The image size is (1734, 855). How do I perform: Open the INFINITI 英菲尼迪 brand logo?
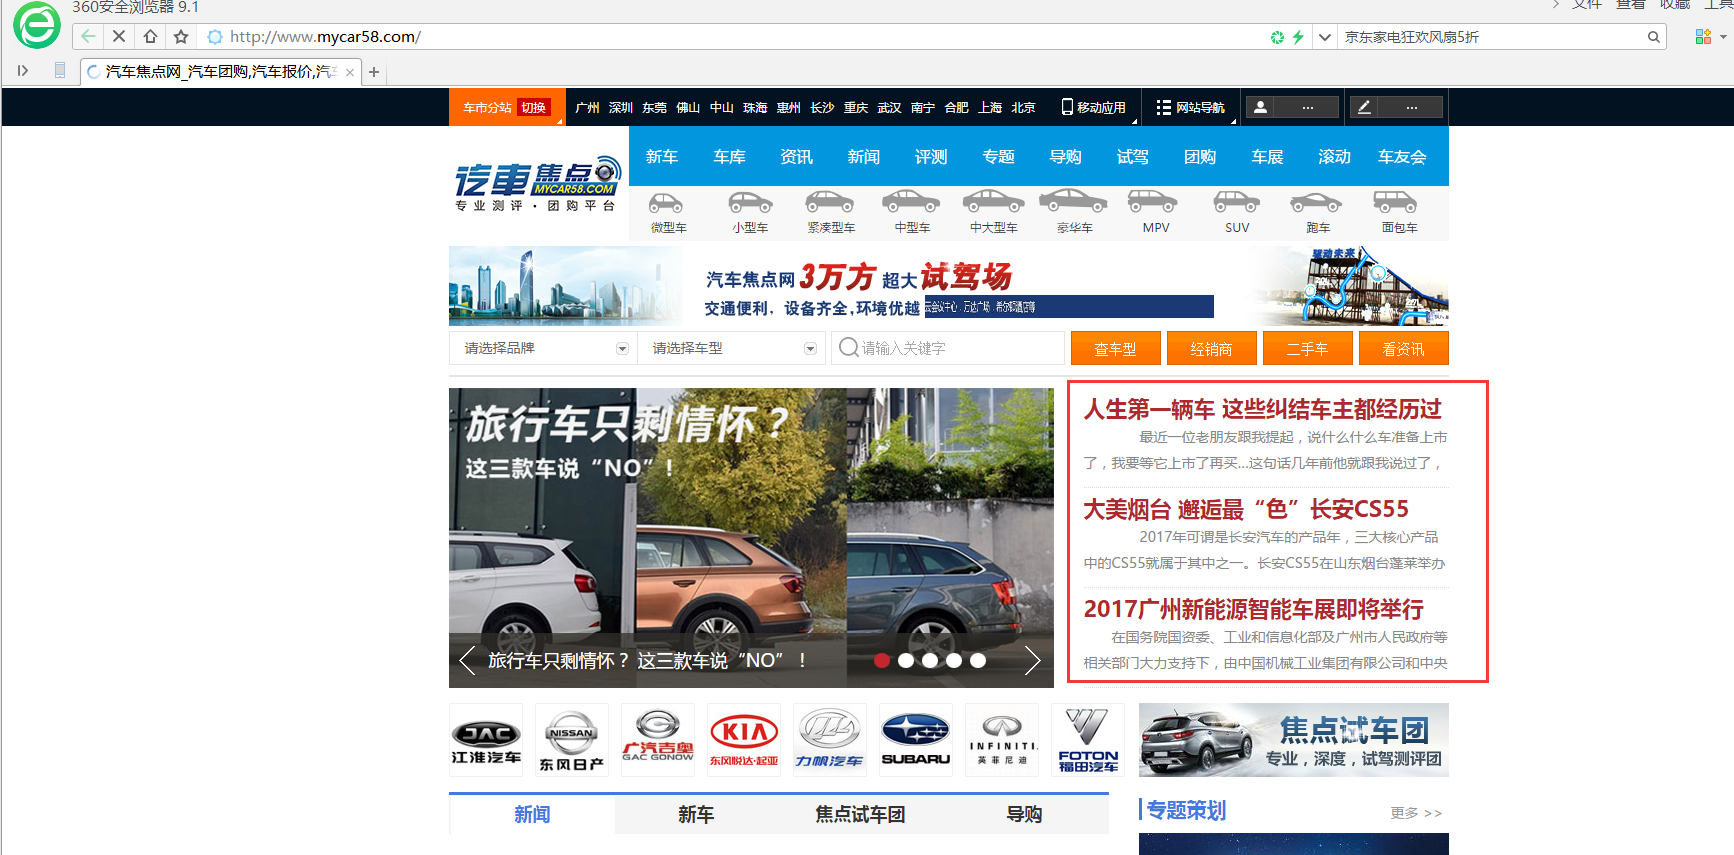tap(1002, 740)
